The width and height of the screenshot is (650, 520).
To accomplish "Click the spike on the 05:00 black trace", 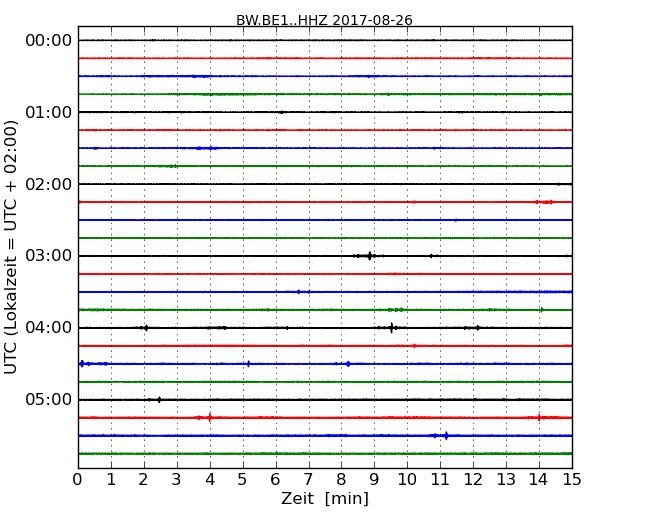I will point(159,400).
